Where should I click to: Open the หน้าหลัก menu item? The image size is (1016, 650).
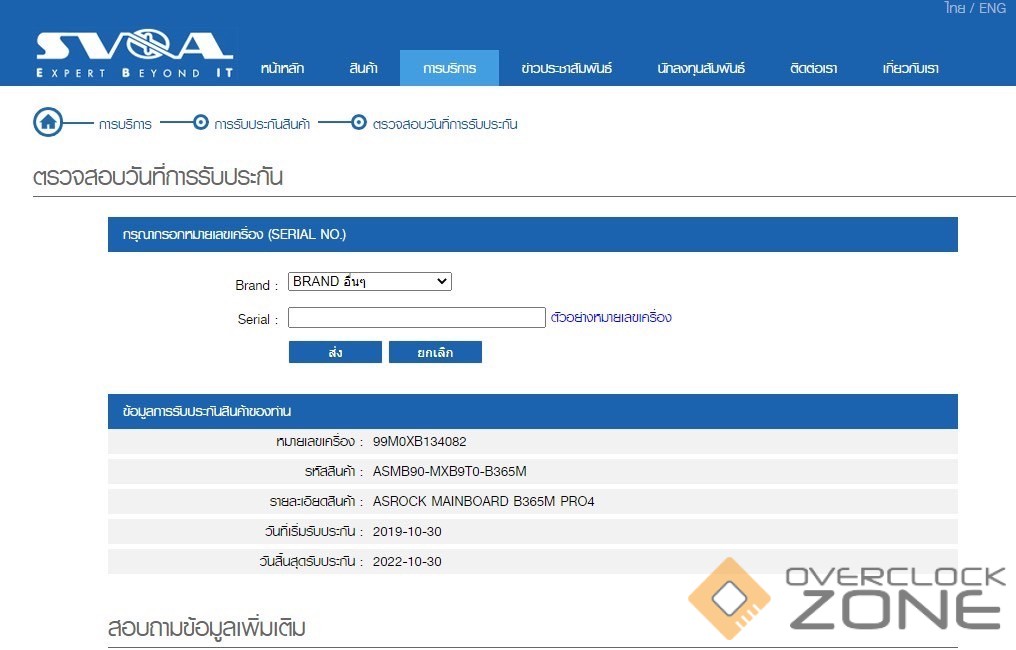[282, 69]
